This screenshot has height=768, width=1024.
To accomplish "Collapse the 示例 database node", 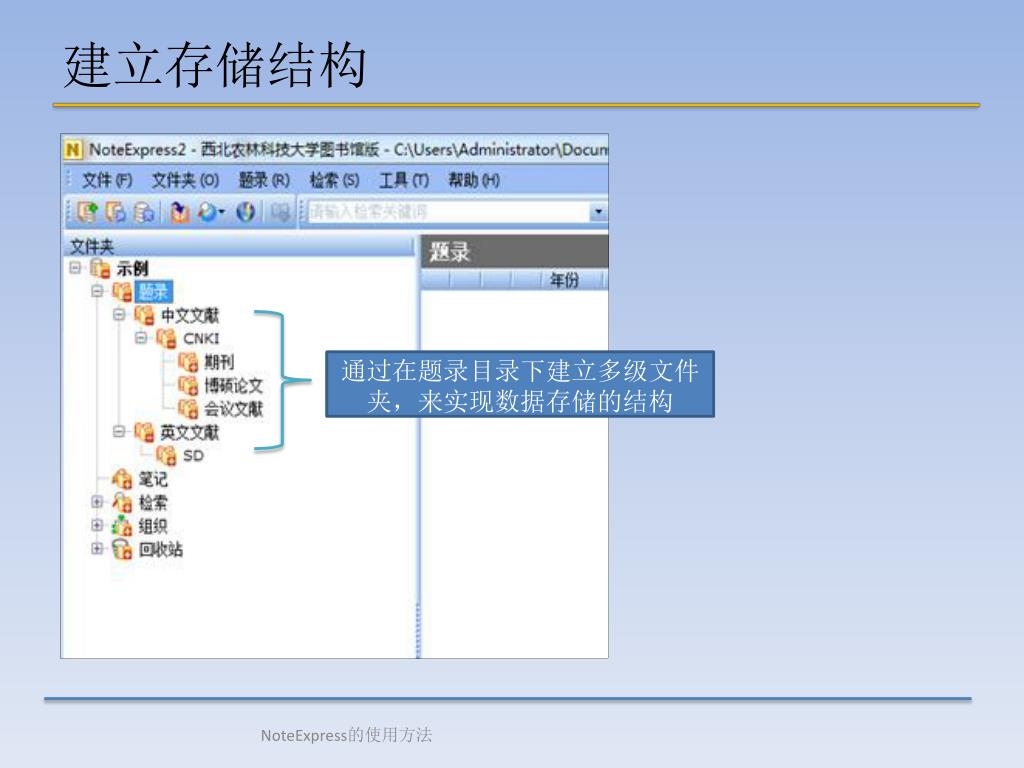I will 75,267.
